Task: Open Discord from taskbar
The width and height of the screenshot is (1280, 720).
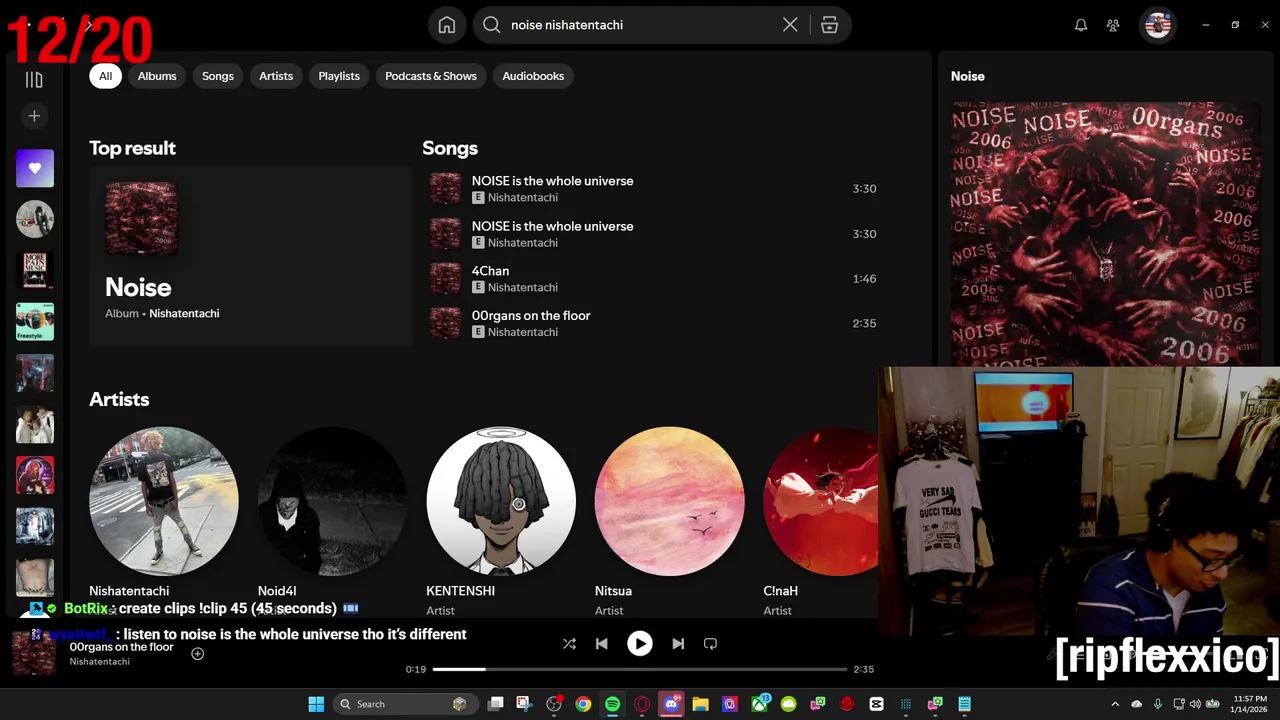Action: [x=672, y=704]
